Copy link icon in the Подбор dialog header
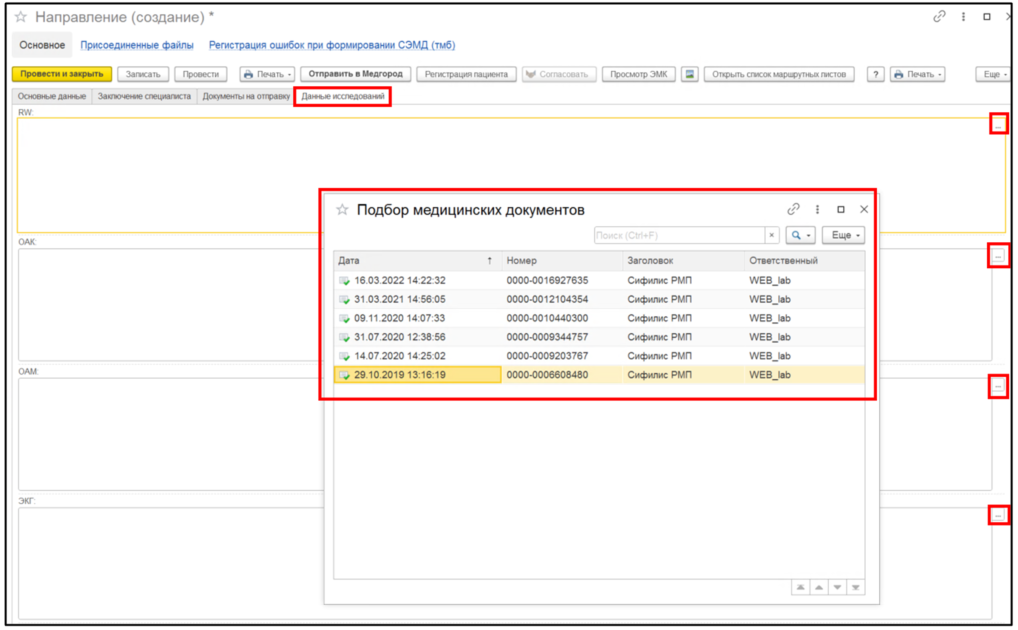 794,210
